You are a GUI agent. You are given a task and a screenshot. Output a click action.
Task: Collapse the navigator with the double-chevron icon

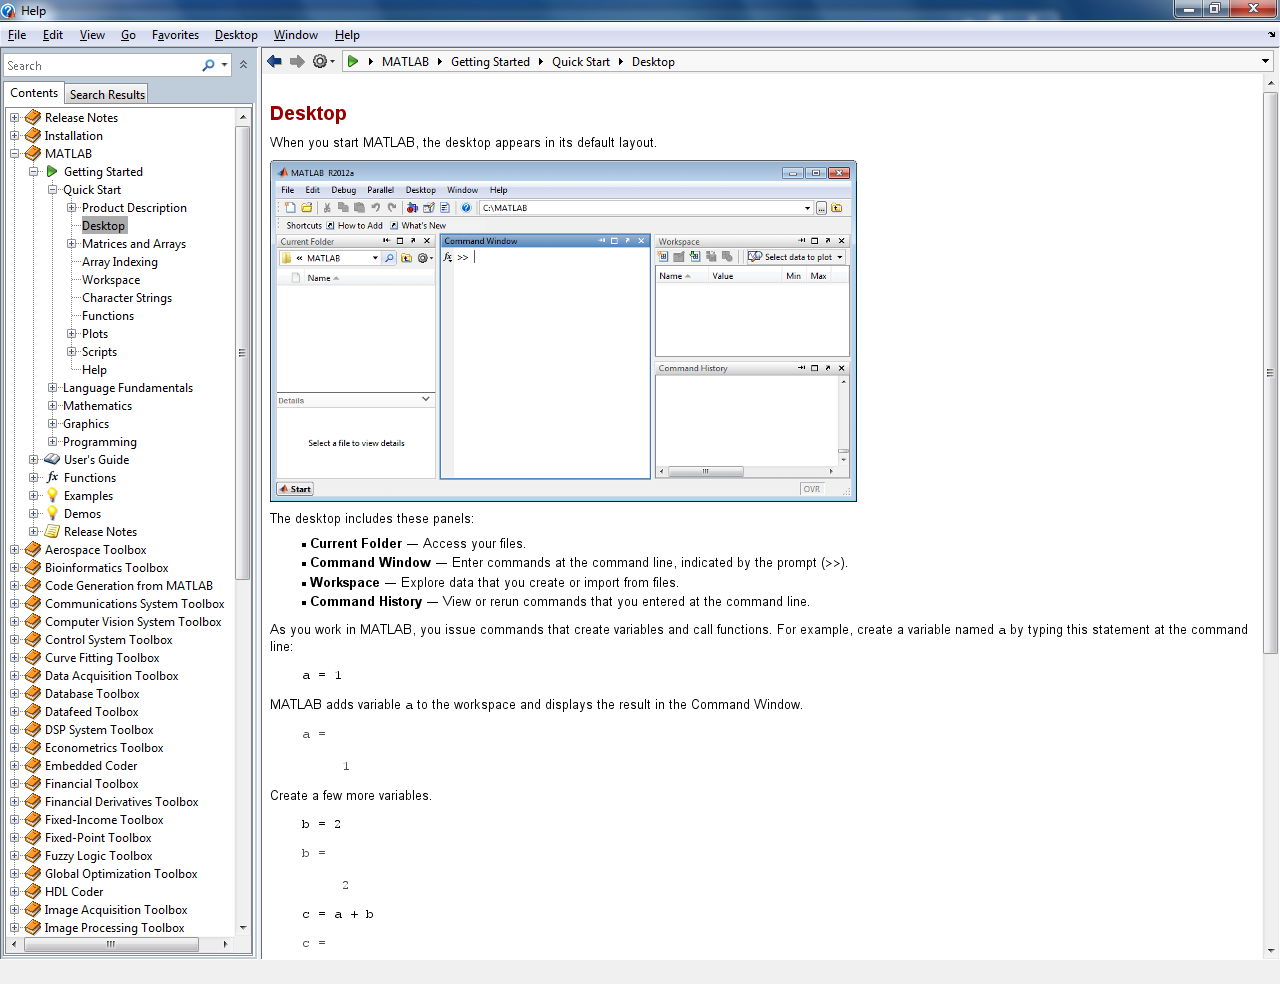(243, 64)
